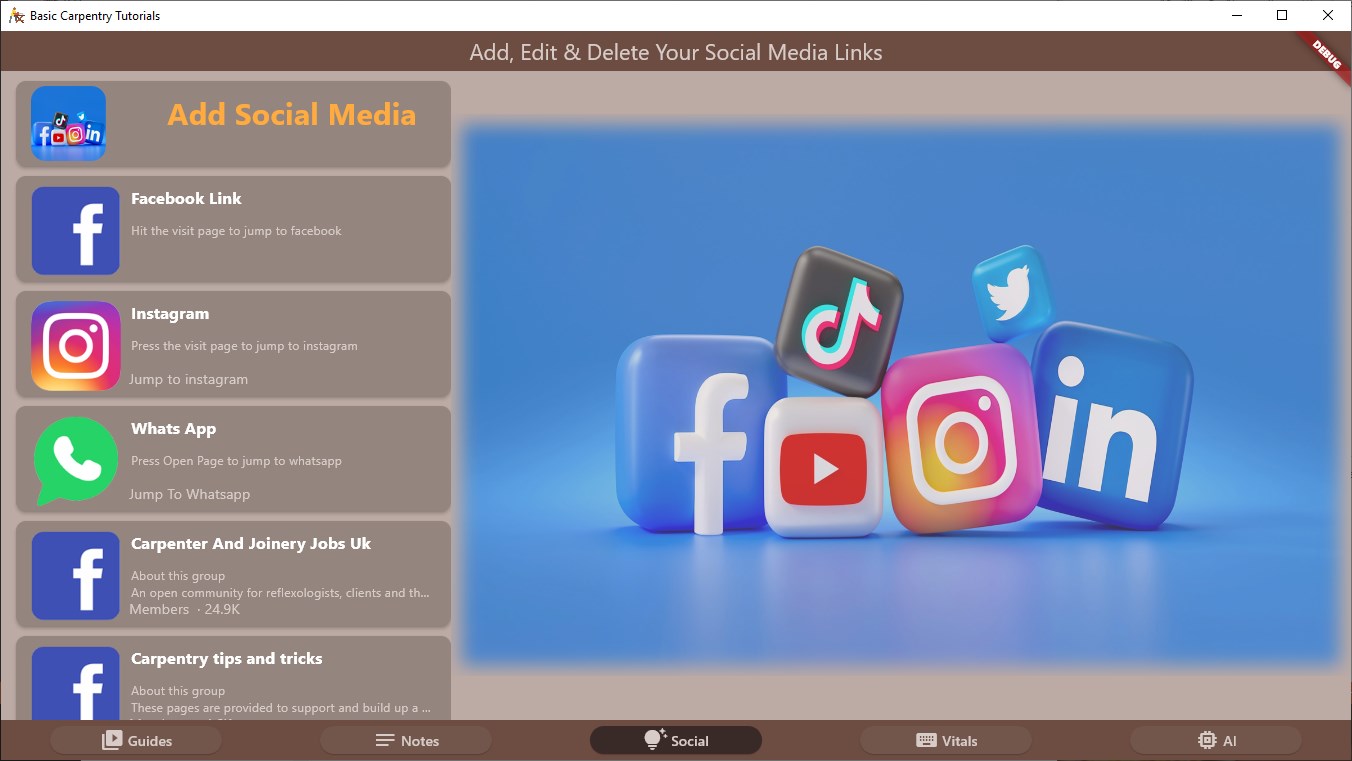Open the Guides tab
The height and width of the screenshot is (761, 1352).
click(136, 740)
